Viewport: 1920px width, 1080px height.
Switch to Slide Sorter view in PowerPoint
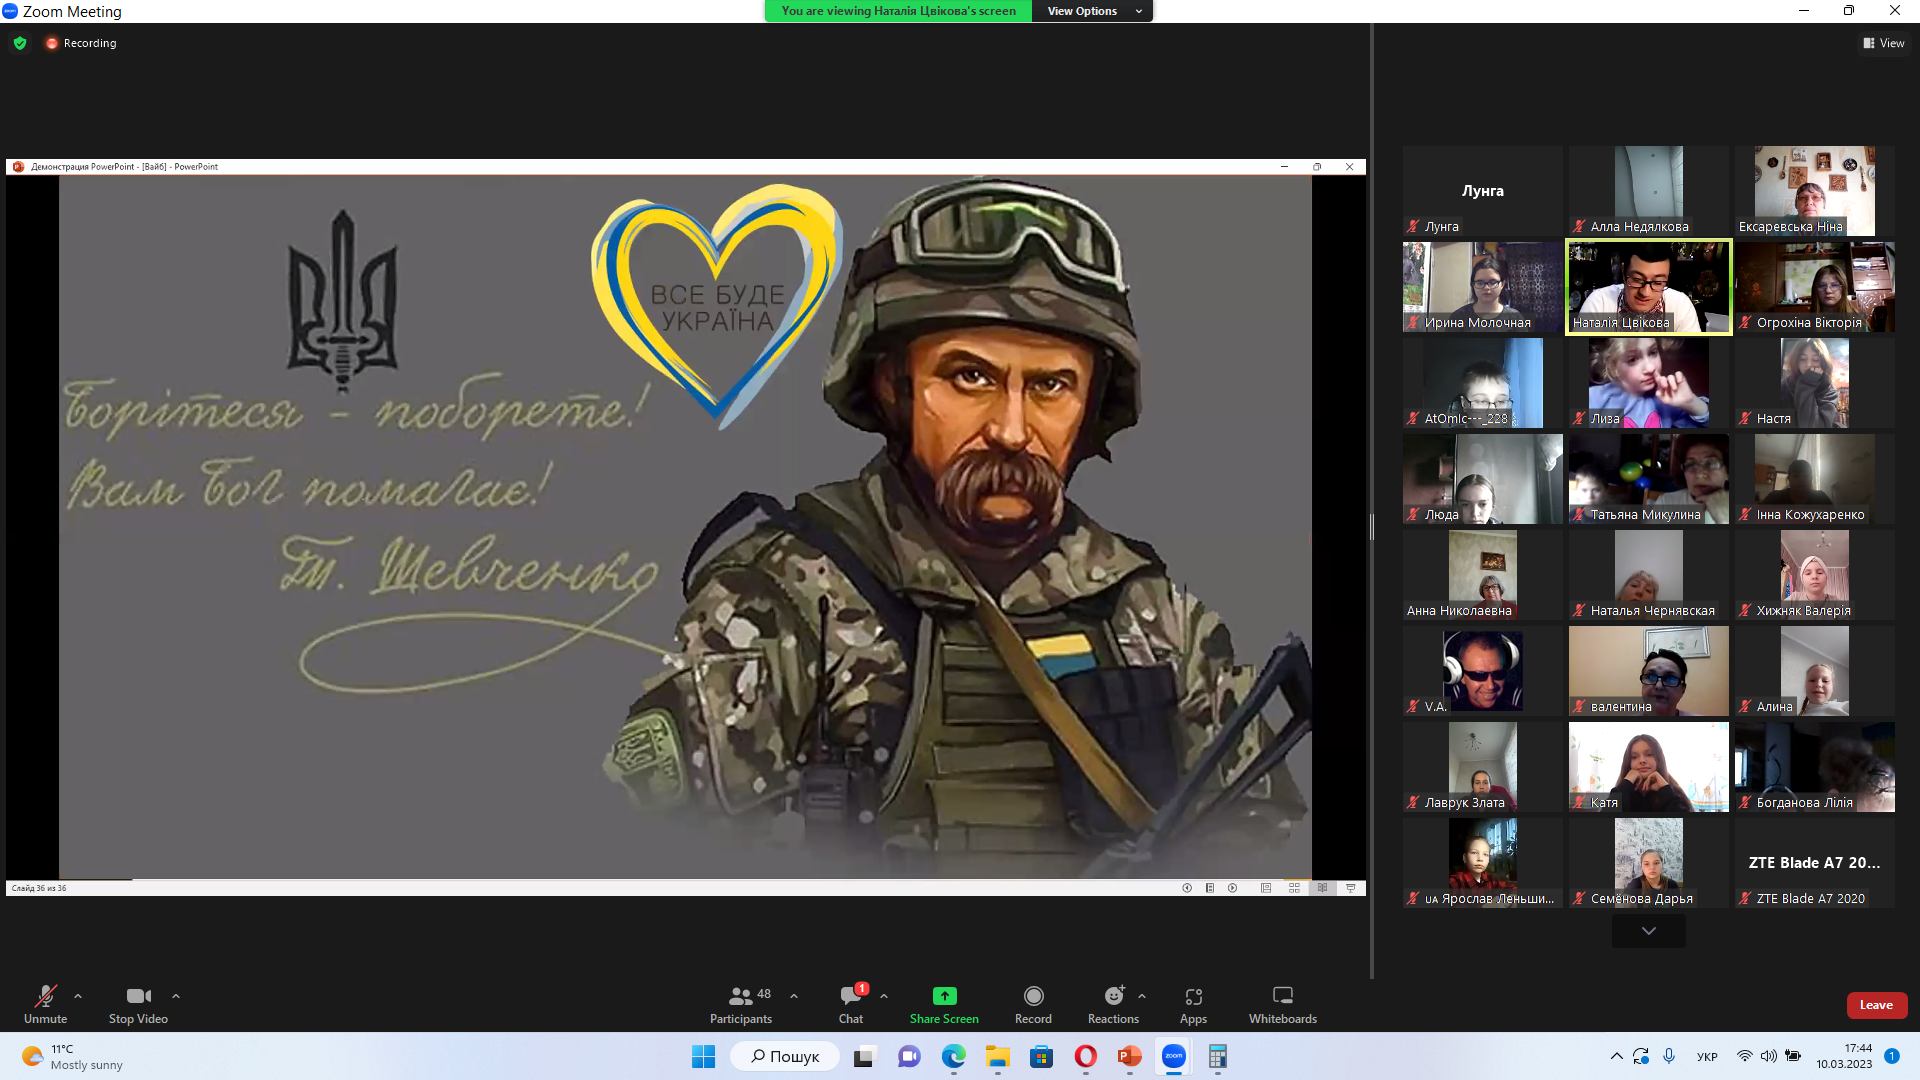[1294, 888]
